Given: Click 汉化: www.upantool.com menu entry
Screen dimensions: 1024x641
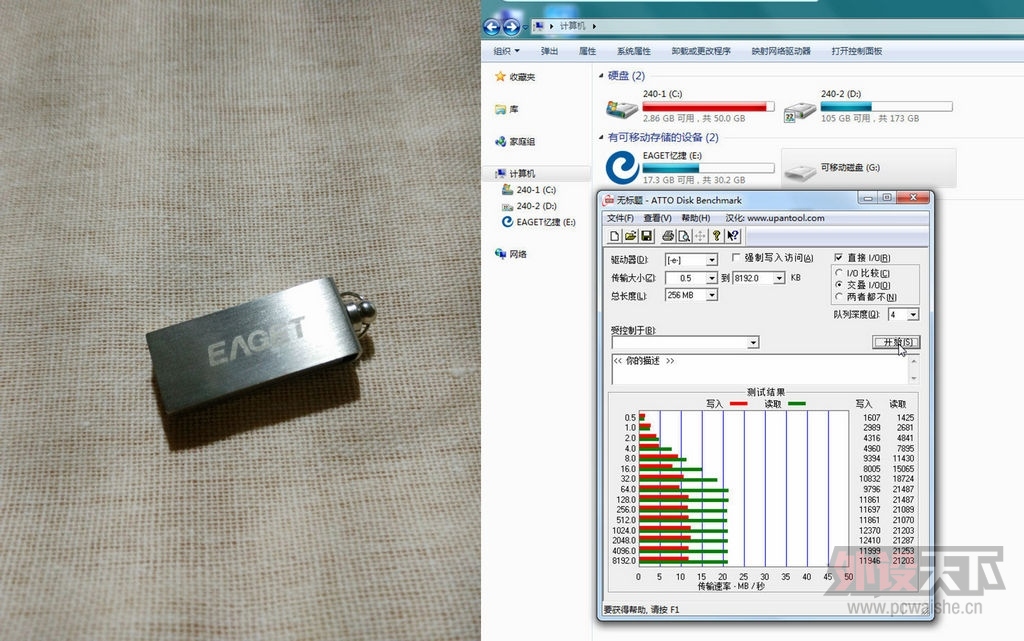Looking at the screenshot, I should (775, 218).
